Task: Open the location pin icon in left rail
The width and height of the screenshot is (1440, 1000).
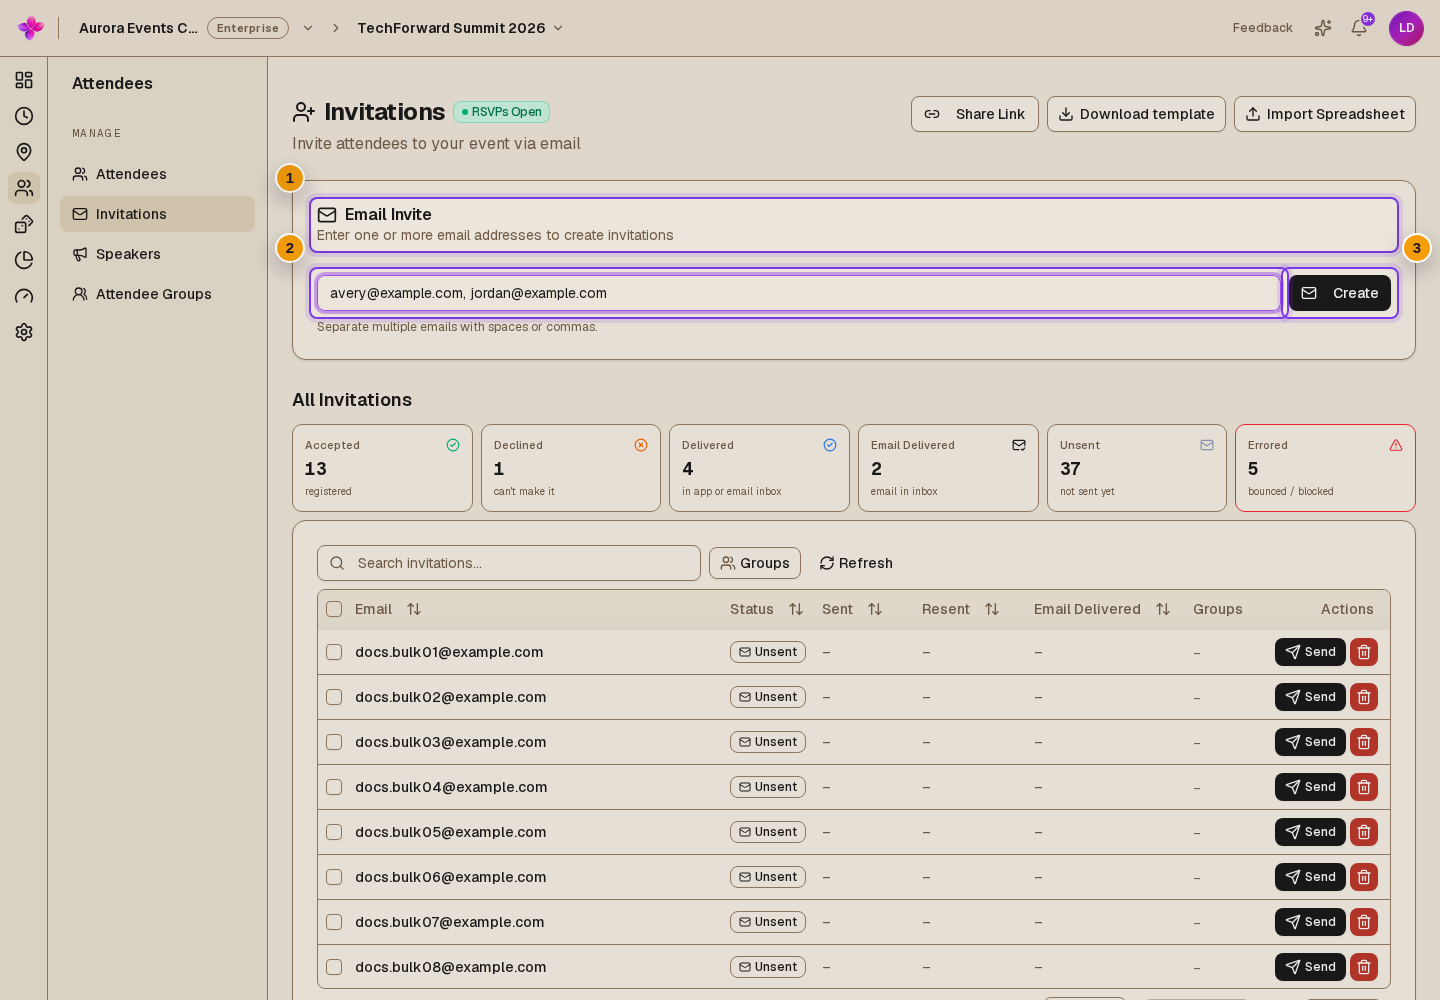Action: [24, 152]
